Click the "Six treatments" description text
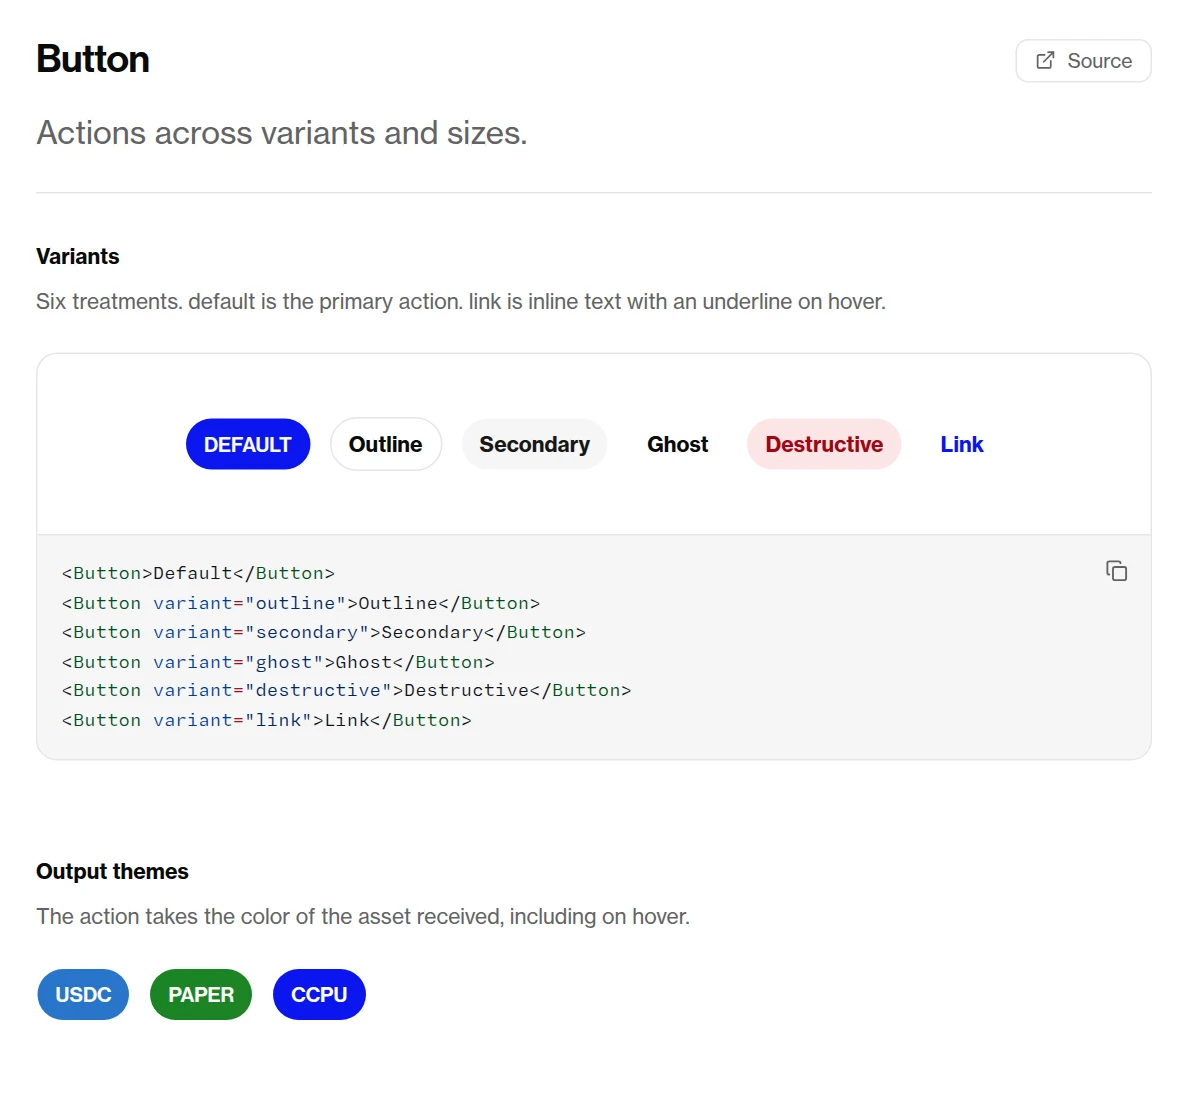This screenshot has height=1094, width=1188. tap(461, 302)
